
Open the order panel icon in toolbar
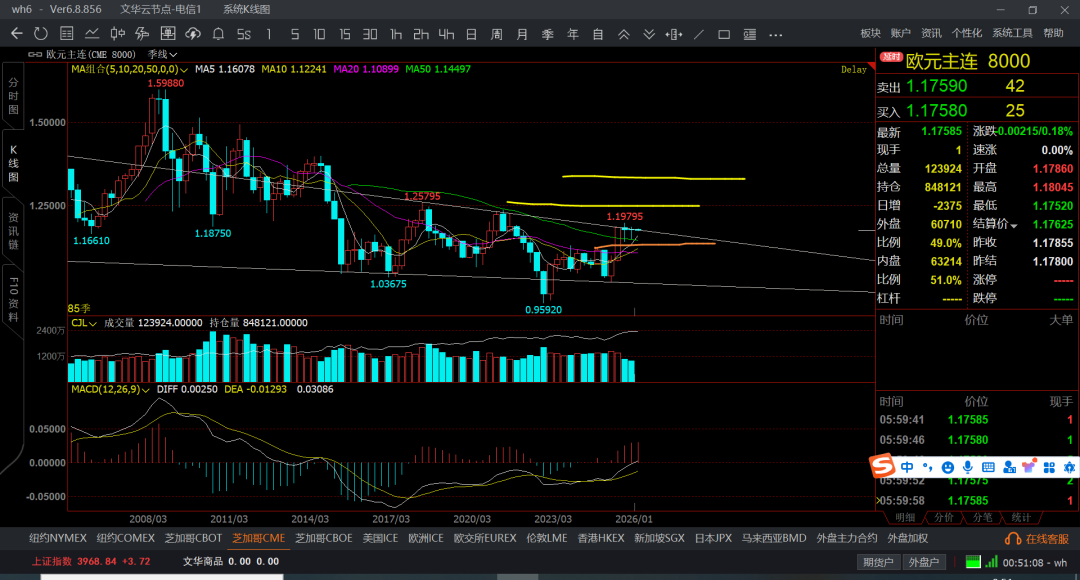click(167, 34)
